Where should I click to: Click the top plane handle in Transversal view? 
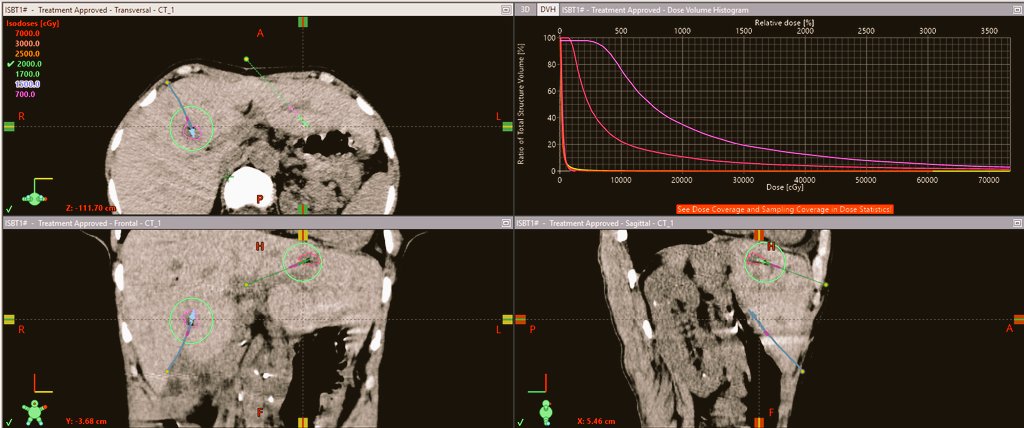pos(301,20)
